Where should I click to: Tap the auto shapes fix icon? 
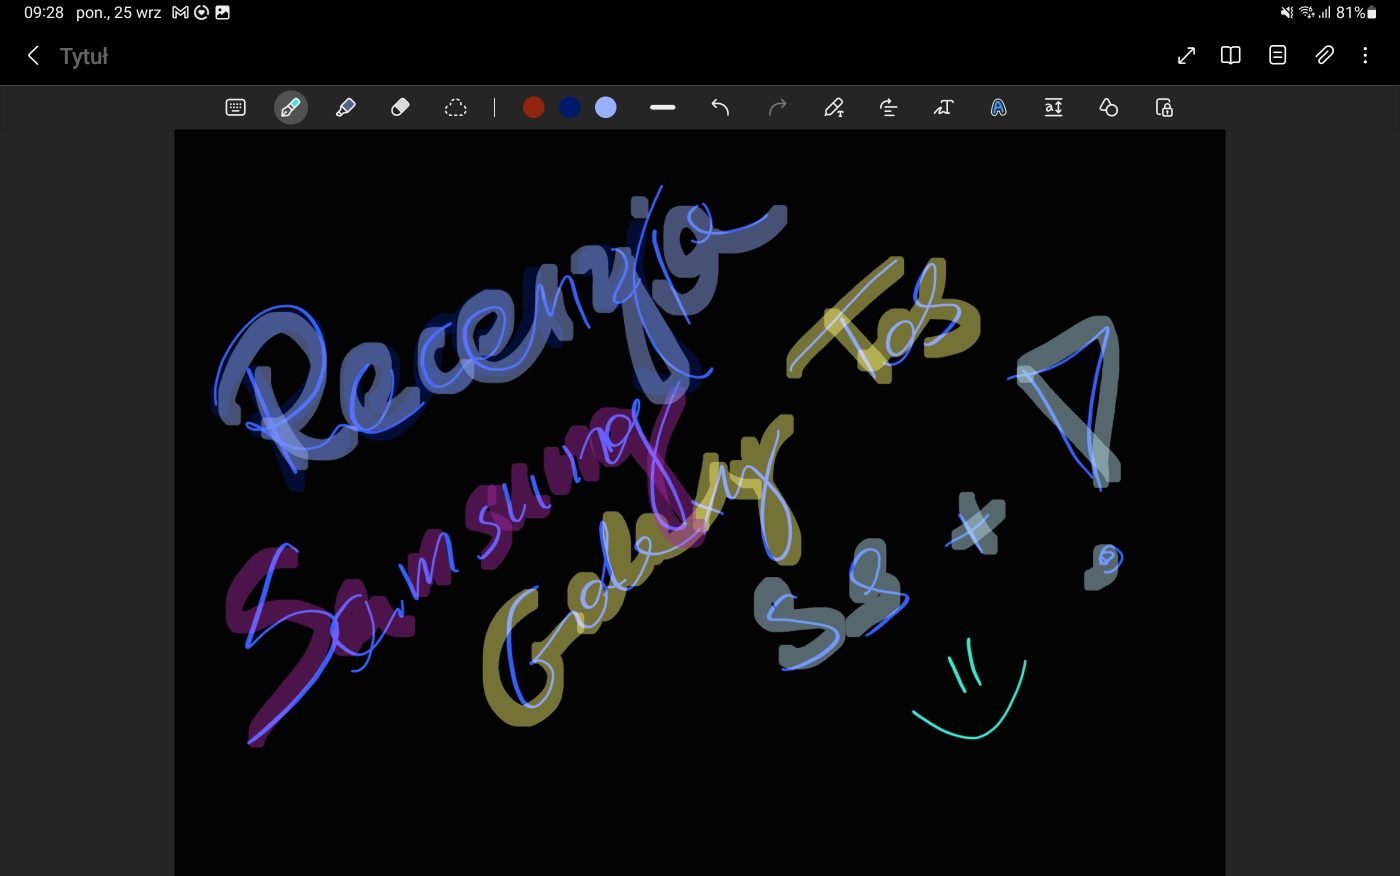(1108, 107)
